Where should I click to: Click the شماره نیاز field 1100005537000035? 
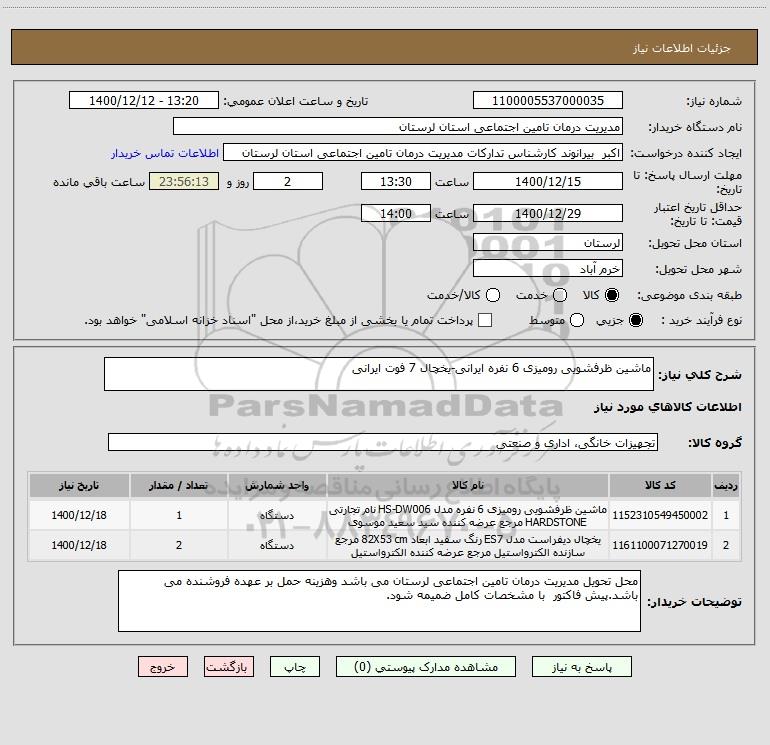(x=548, y=101)
